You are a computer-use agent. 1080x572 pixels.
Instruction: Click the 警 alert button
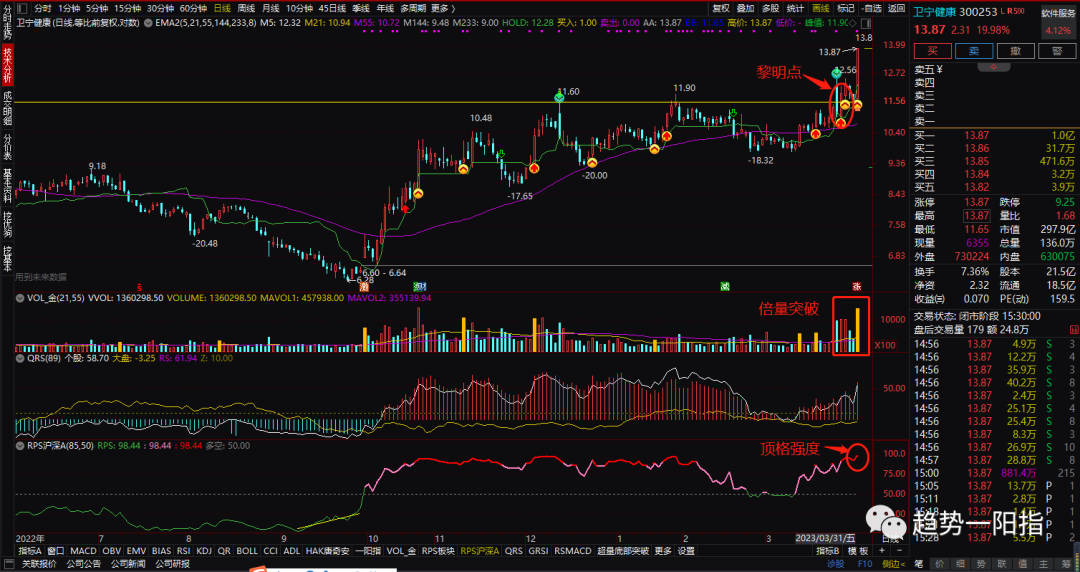1057,51
